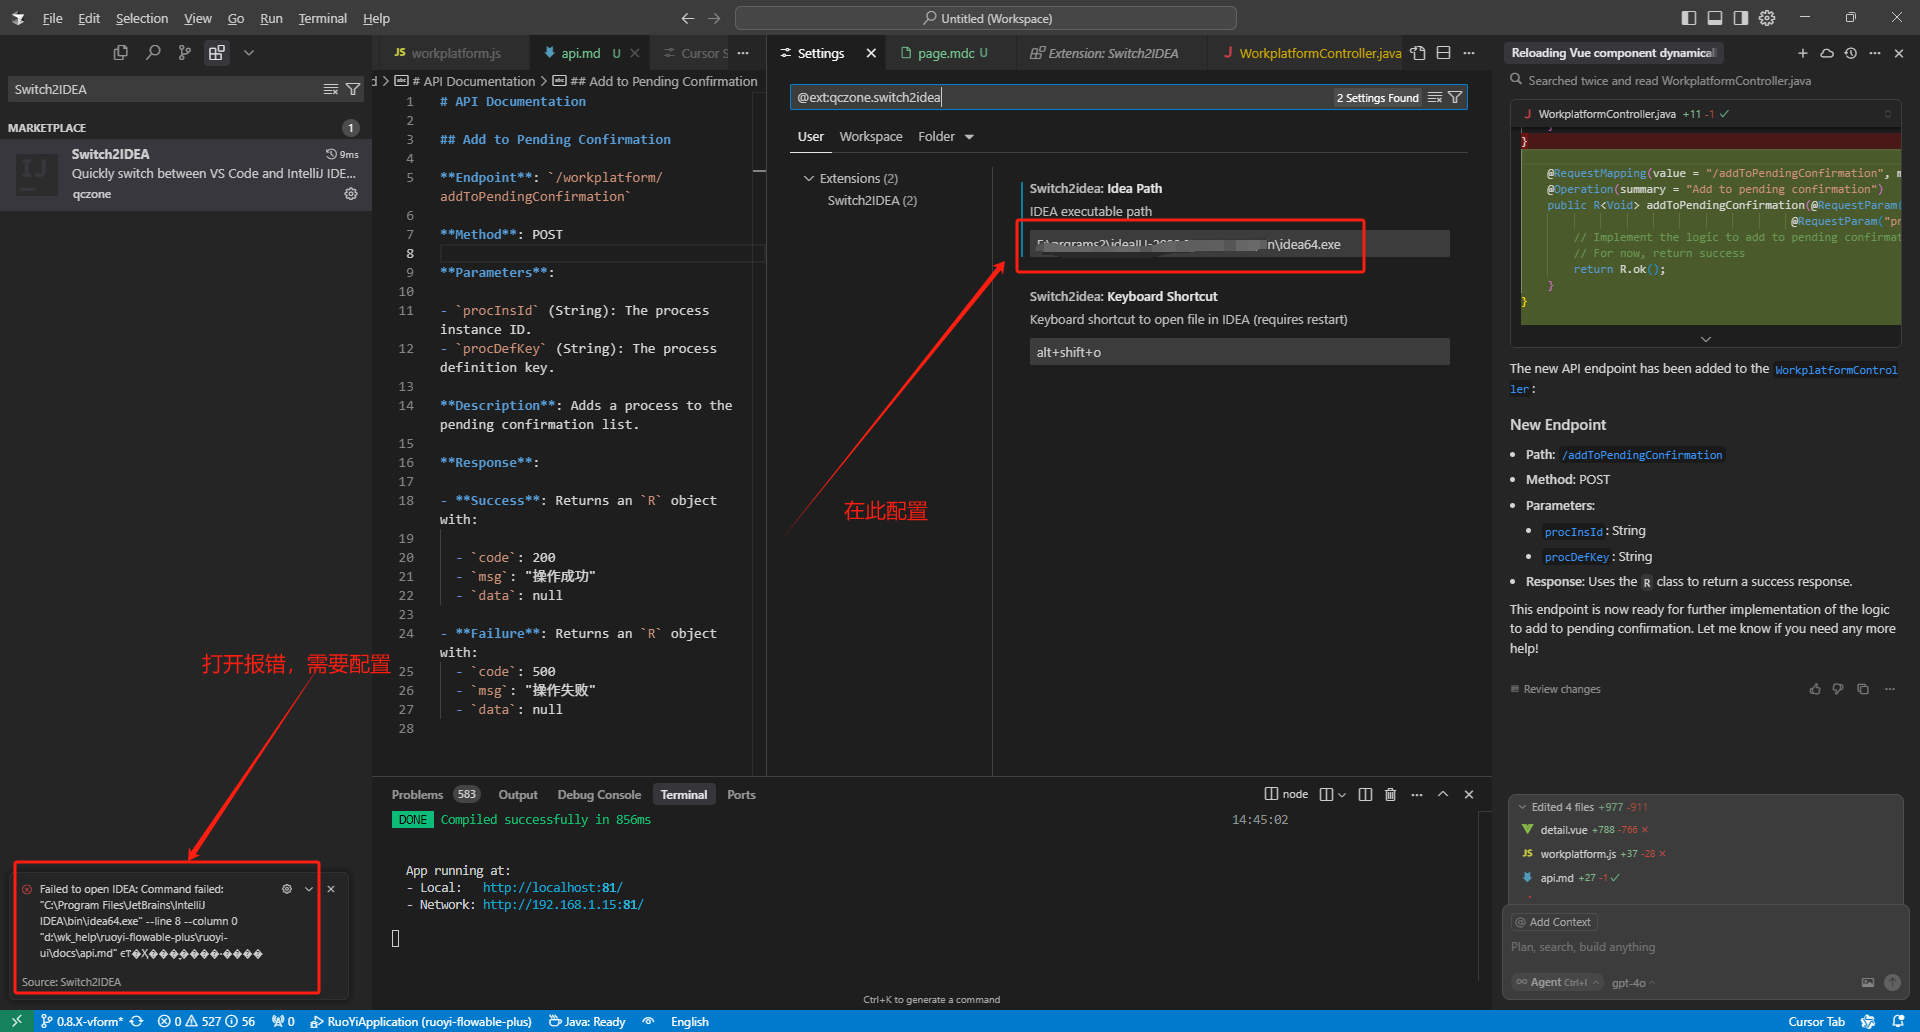The image size is (1920, 1032).
Task: Expand the Edited 4 files list
Action: 1522,806
